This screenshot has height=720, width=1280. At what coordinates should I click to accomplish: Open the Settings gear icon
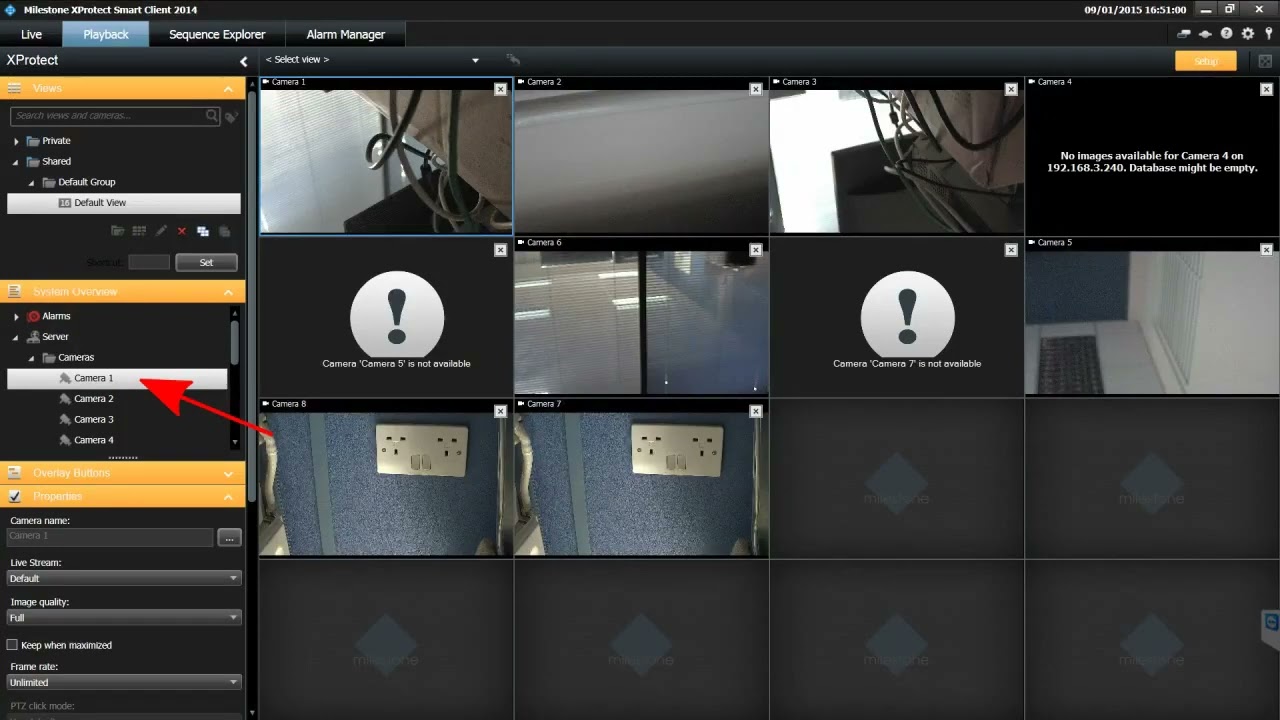[x=1248, y=34]
